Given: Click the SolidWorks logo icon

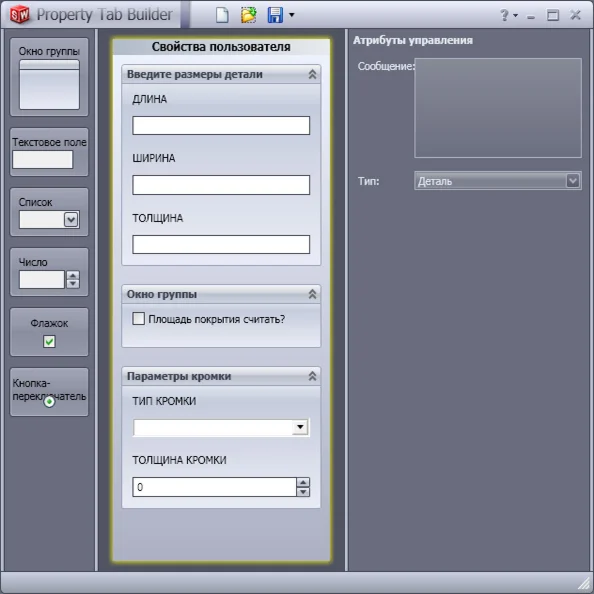Looking at the screenshot, I should coord(19,14).
